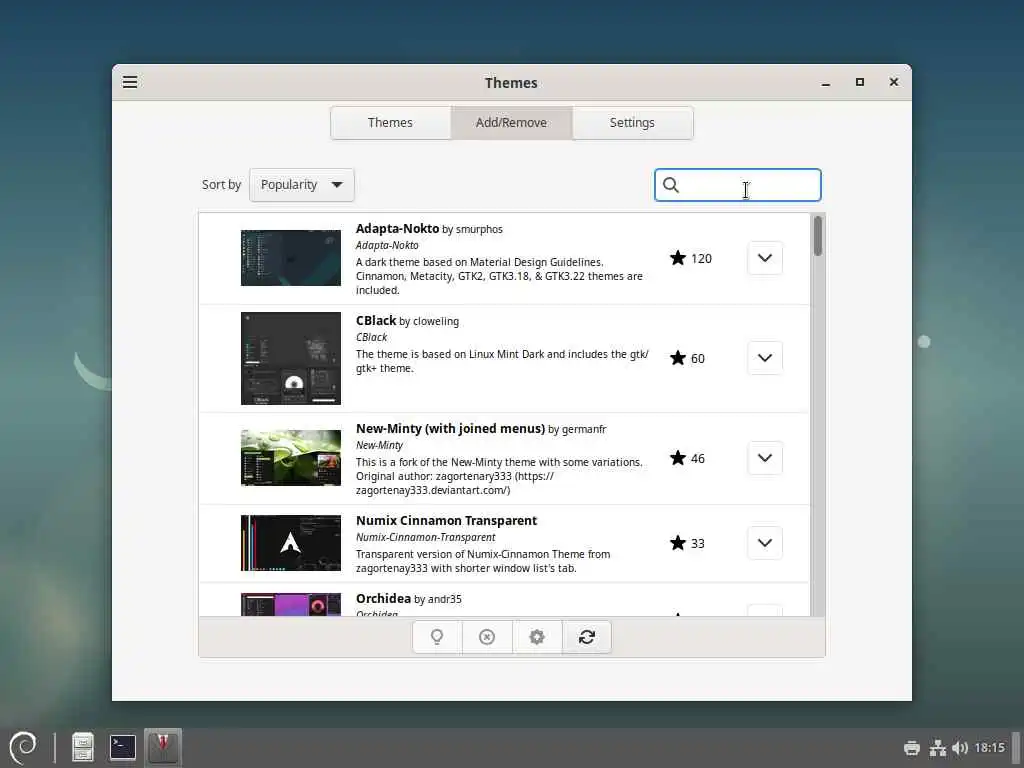Click the volume speaker tray icon

[960, 748]
